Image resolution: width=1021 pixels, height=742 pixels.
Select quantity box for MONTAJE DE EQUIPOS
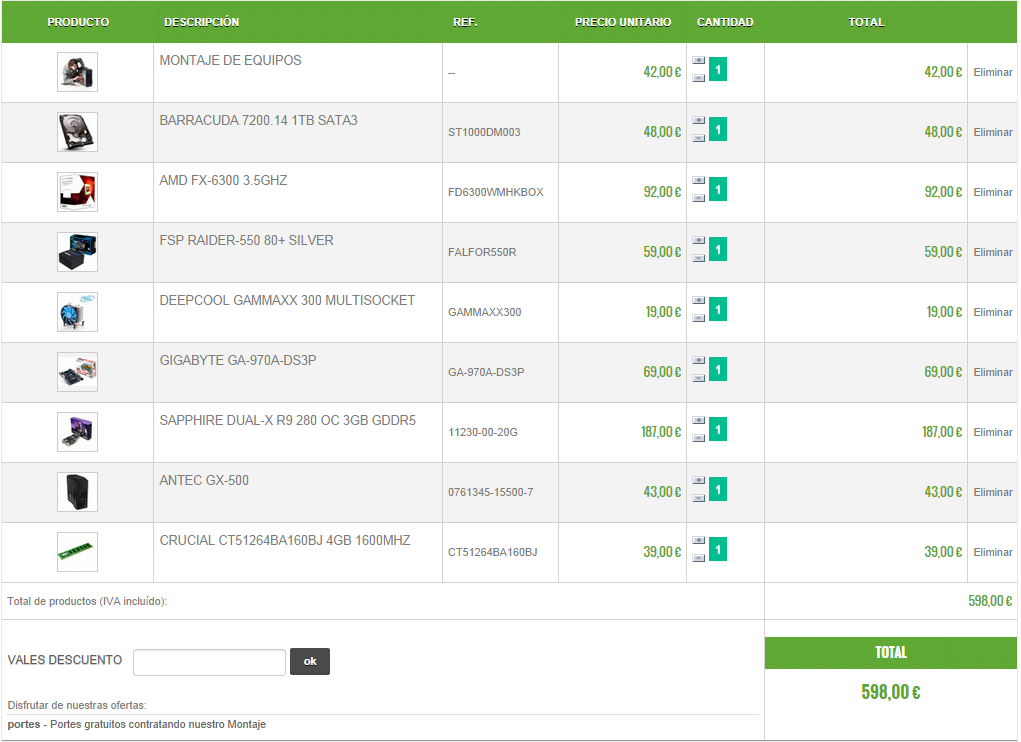coord(718,69)
